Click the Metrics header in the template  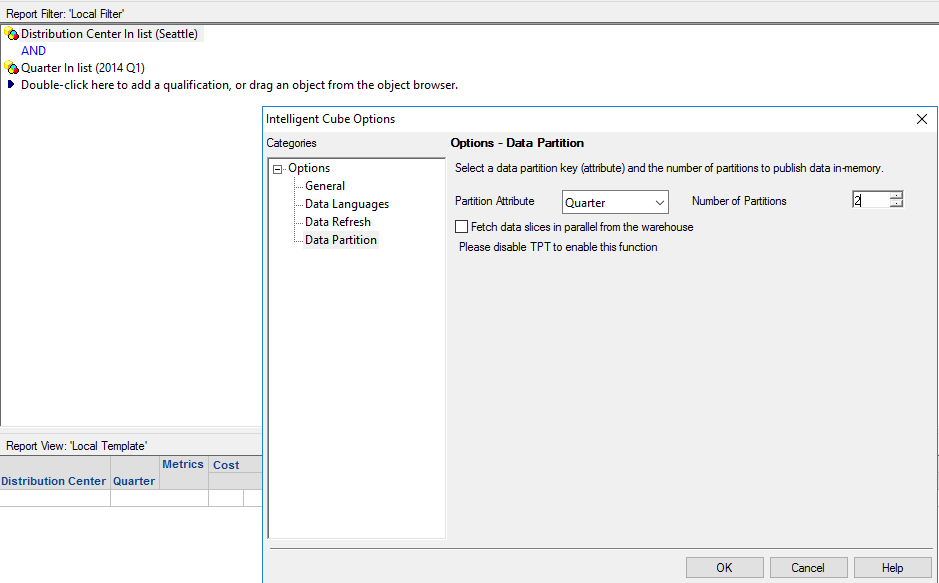182,464
